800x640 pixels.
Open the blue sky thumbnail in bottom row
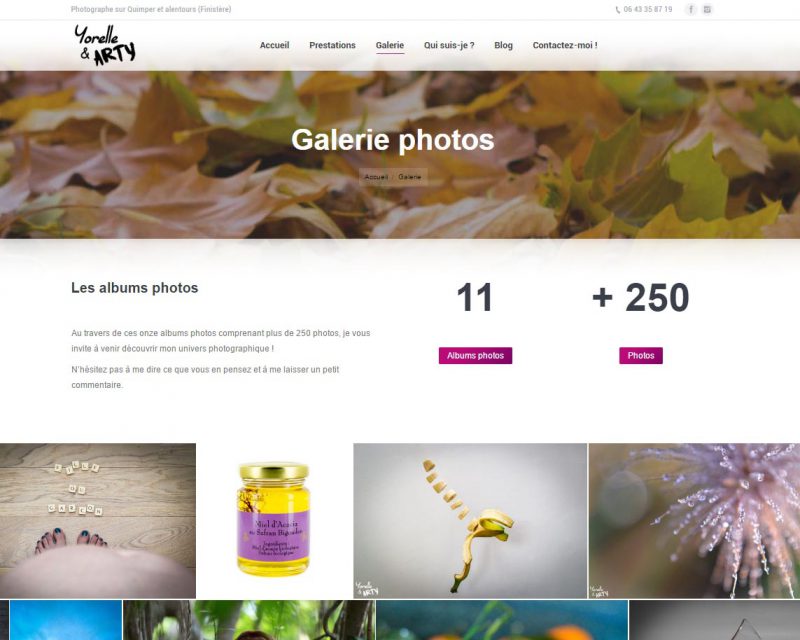[66, 620]
